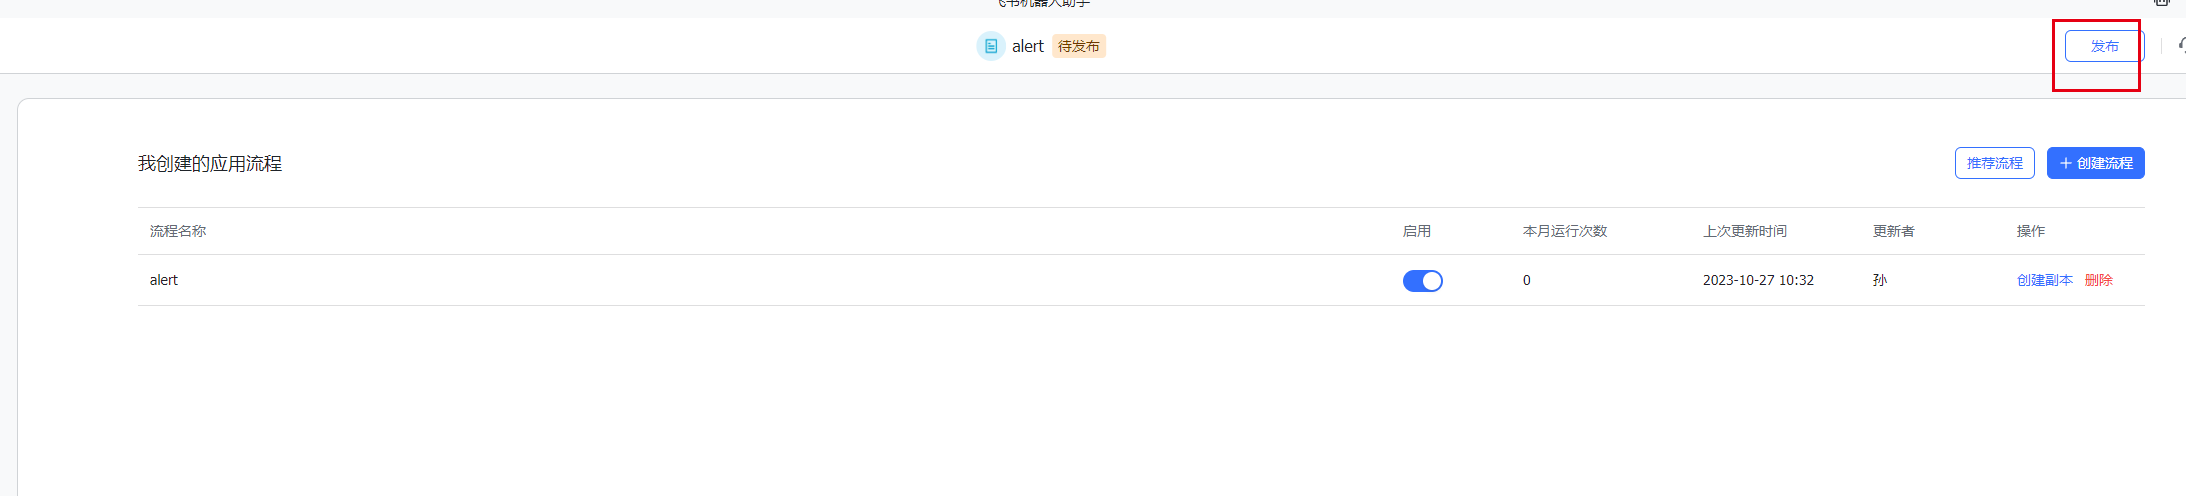Click the 更新者 column header
The width and height of the screenshot is (2186, 496).
pos(1893,231)
